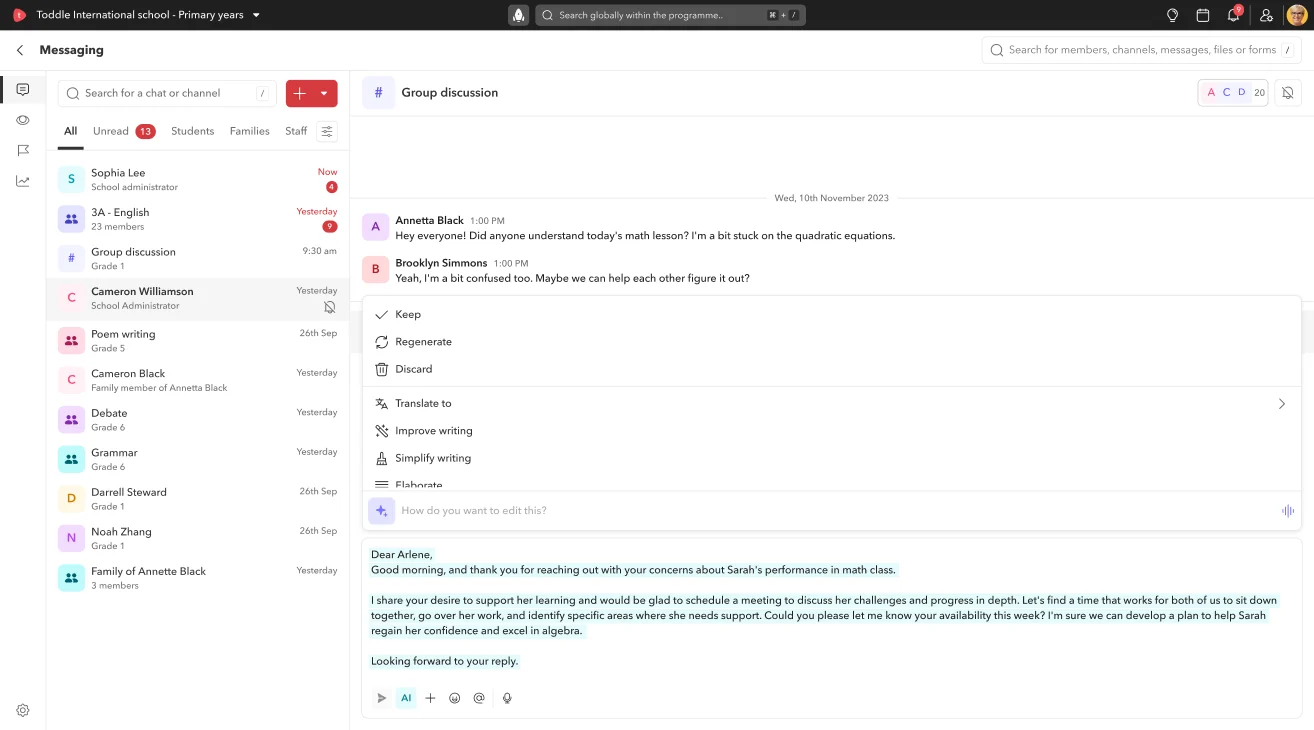Click the 'How do you want to edit this?' field
1314x730 pixels.
coord(836,511)
